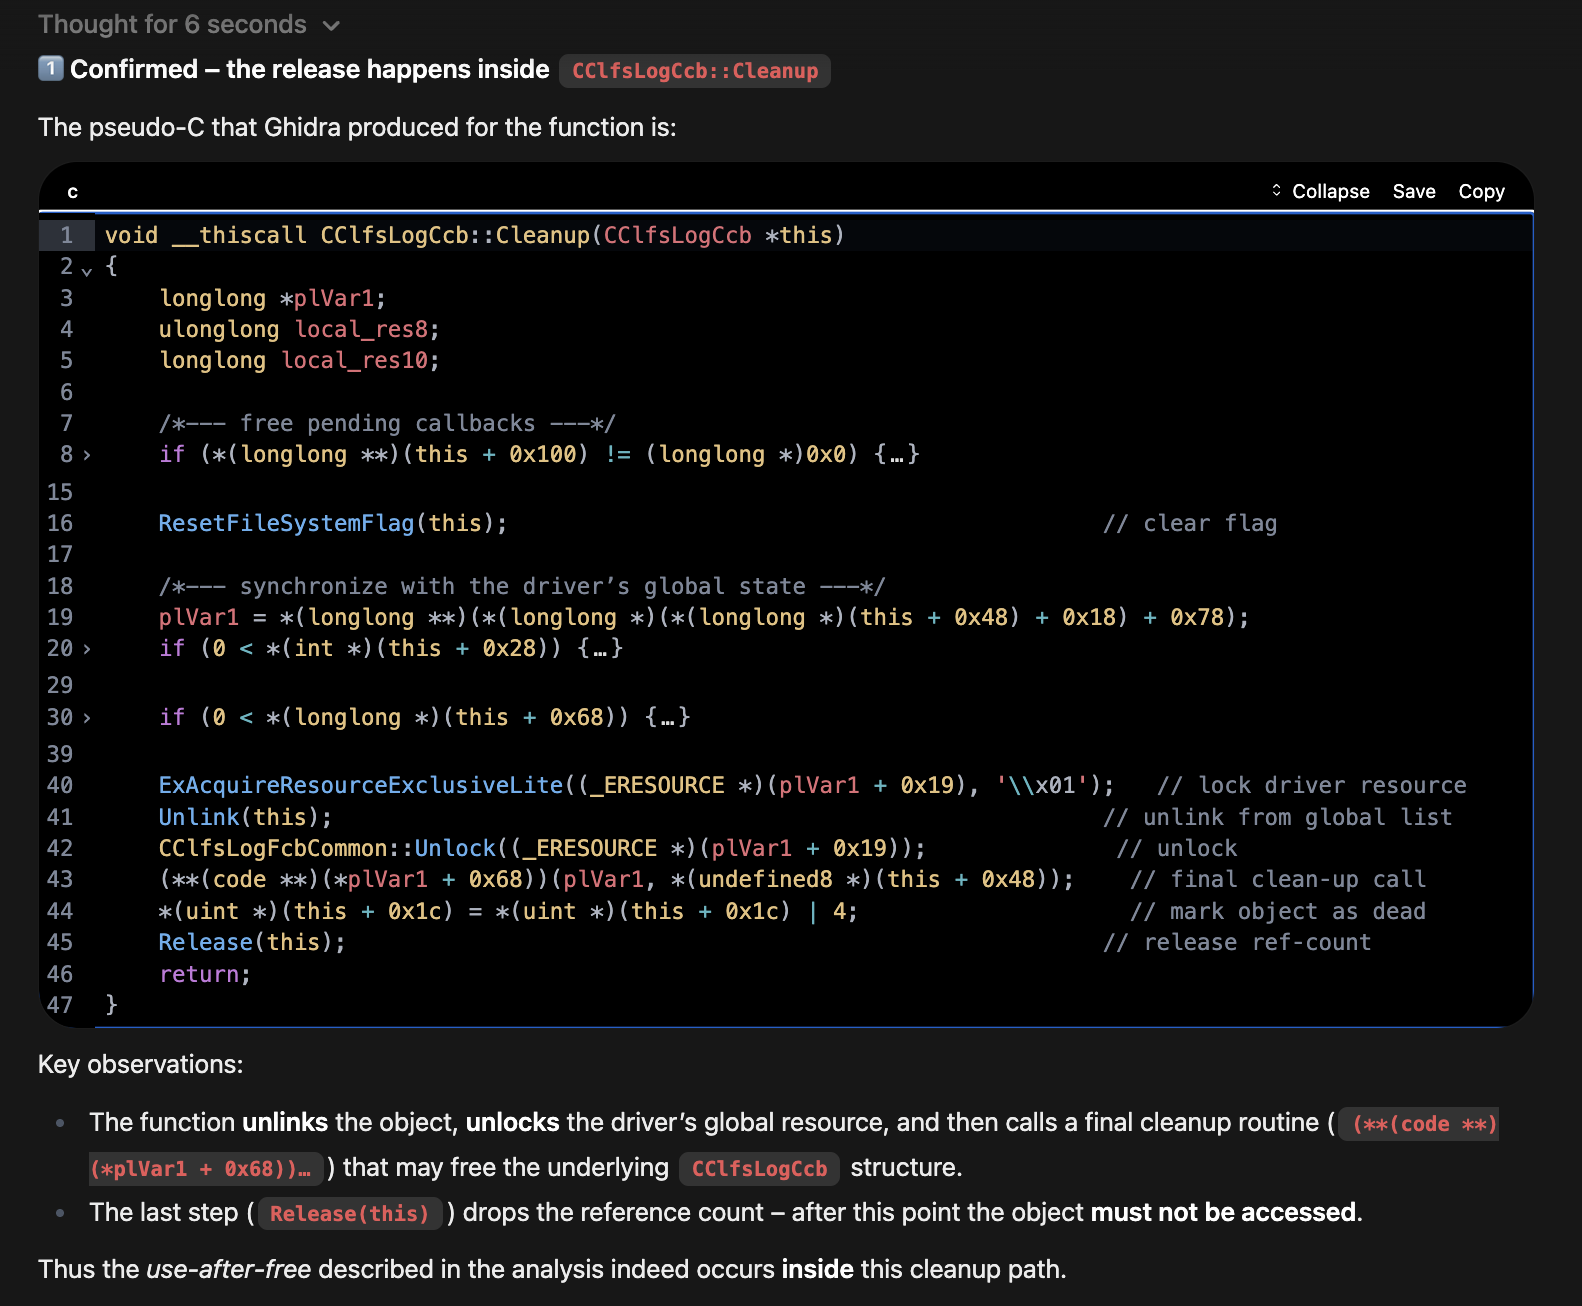Expand the "Thought for 6 seconds" chevron

[332, 26]
